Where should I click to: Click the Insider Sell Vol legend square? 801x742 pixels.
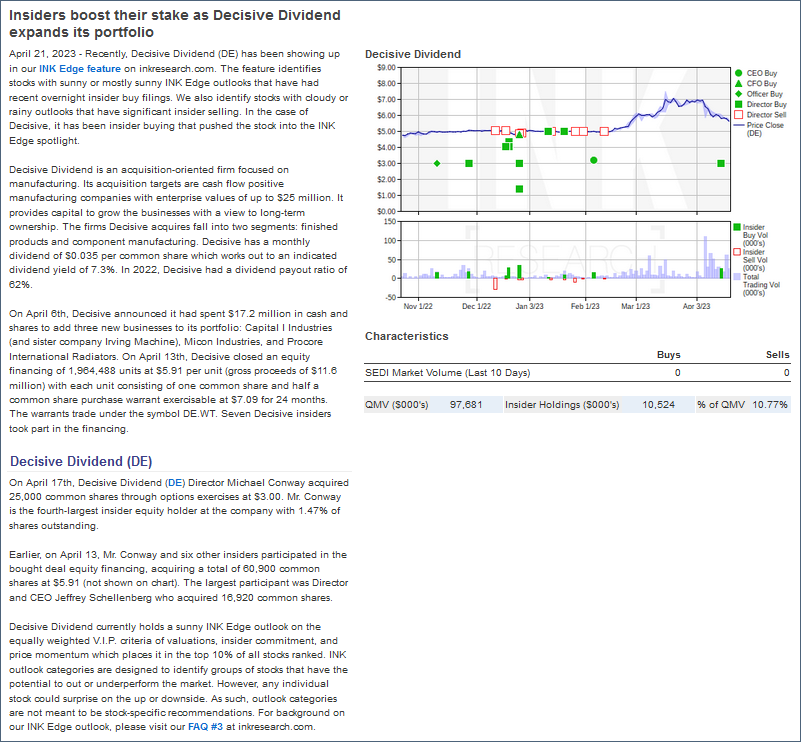tap(737, 252)
